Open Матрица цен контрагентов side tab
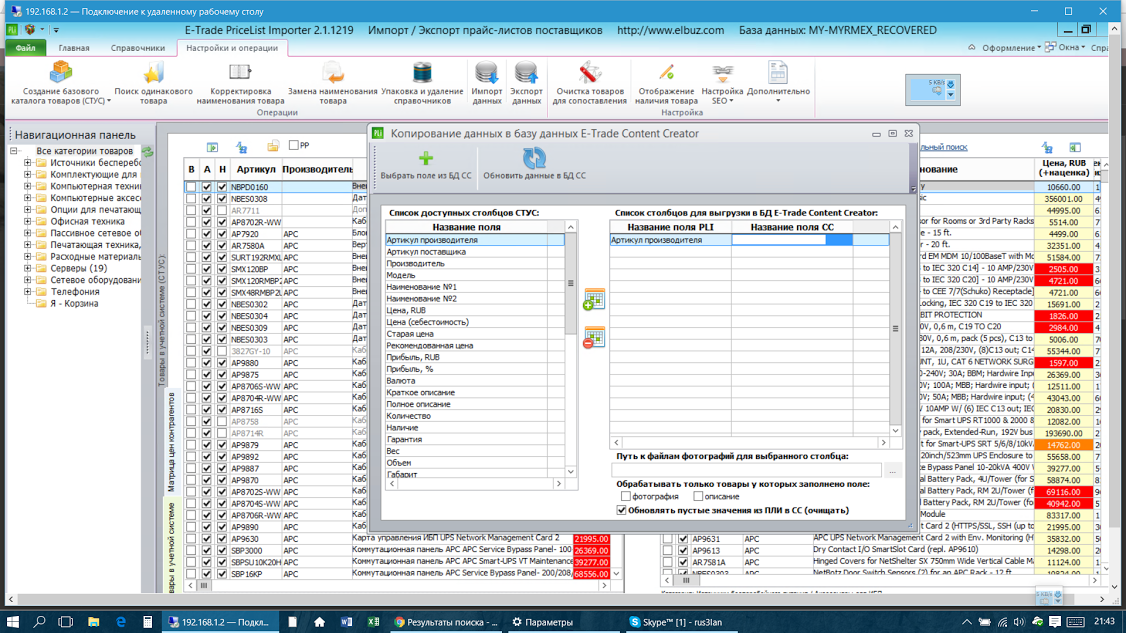The height and width of the screenshot is (633, 1126). pos(172,442)
